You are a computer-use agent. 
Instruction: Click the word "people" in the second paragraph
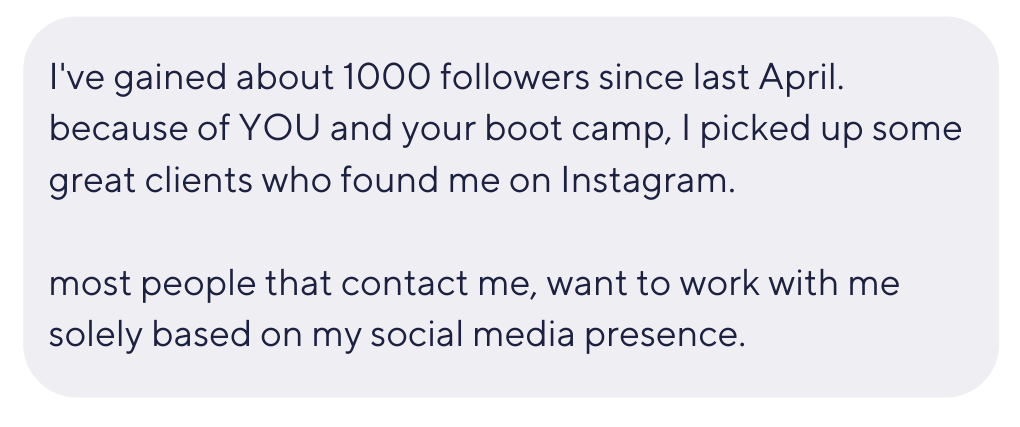point(198,285)
